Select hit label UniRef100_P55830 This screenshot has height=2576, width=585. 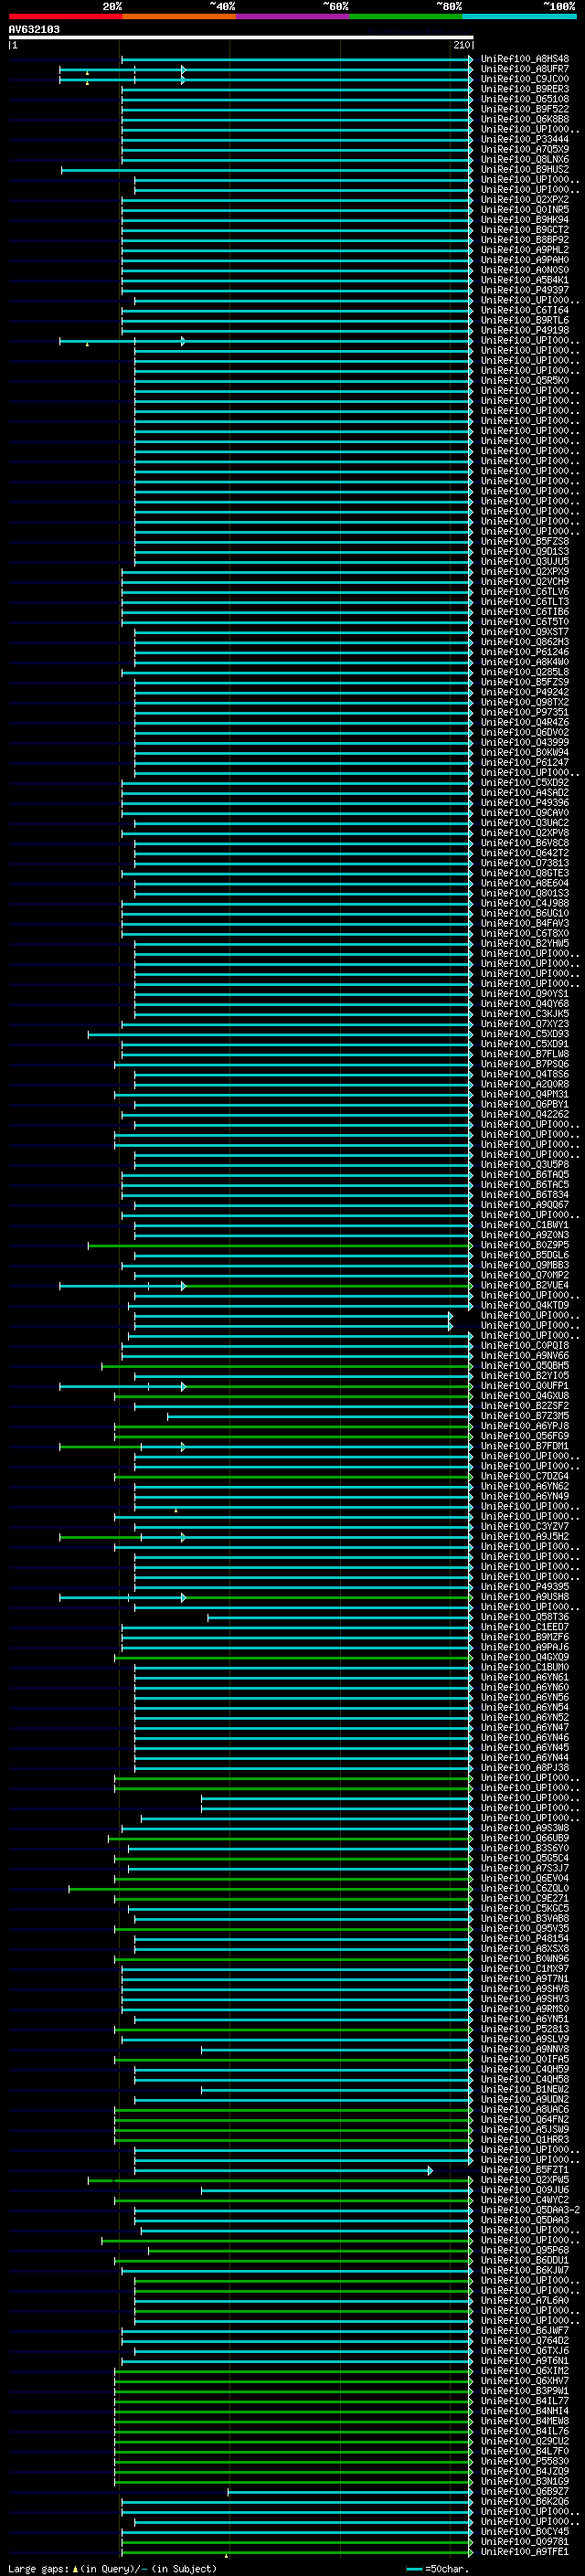[525, 2462]
